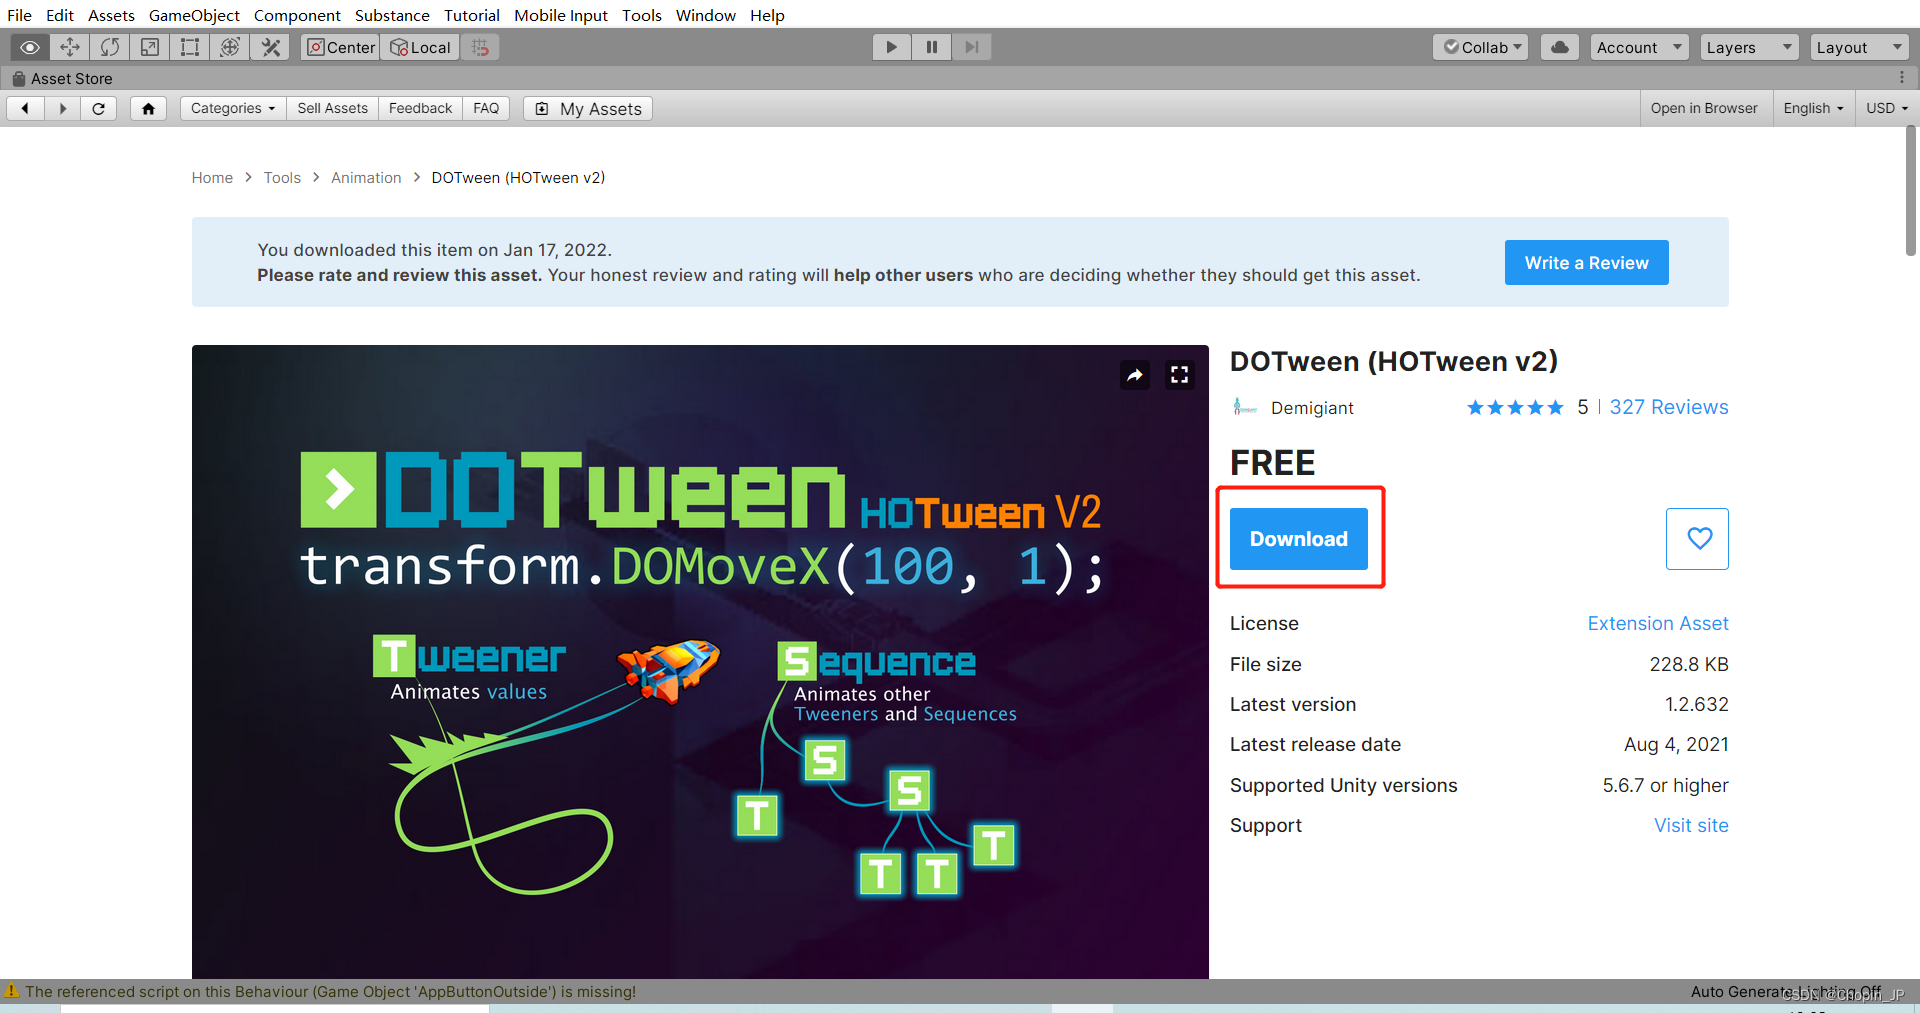Click the blue Download button

click(x=1298, y=539)
